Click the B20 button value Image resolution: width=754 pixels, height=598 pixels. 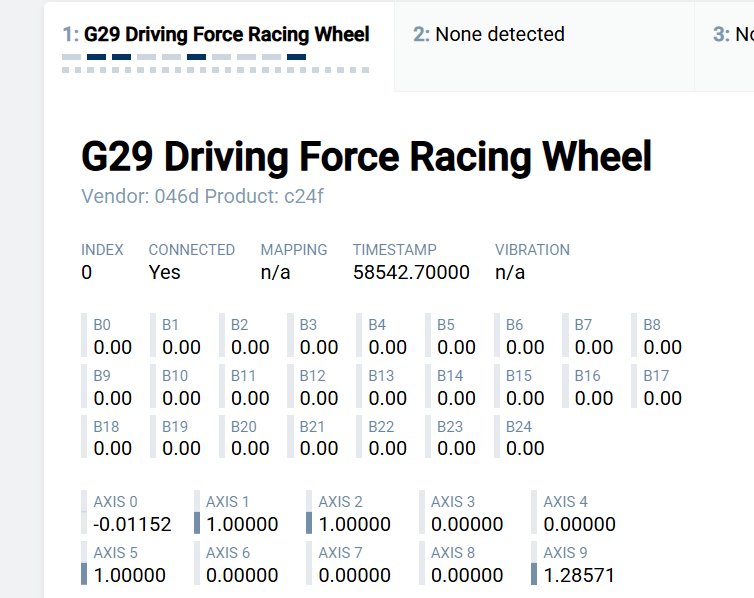pos(250,449)
